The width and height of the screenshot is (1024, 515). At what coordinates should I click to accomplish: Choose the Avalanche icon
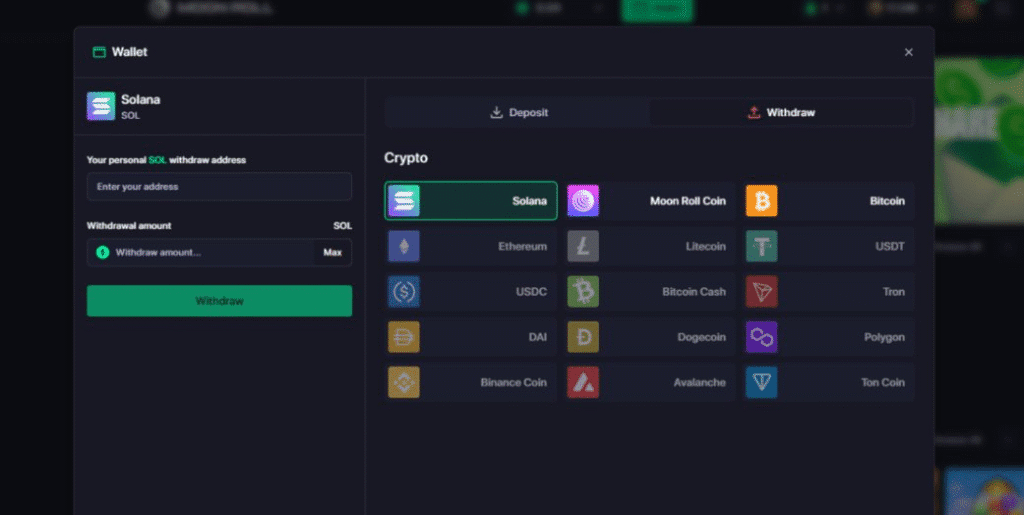[x=583, y=382]
